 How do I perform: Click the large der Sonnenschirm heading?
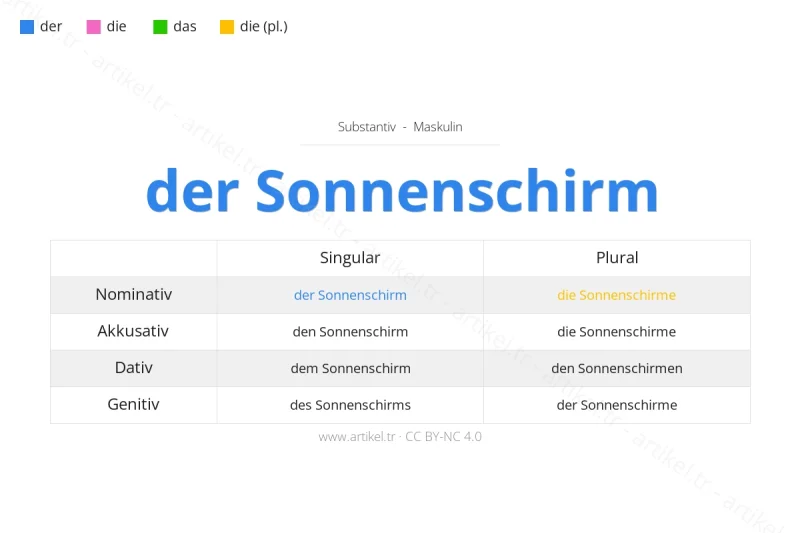click(x=401, y=190)
